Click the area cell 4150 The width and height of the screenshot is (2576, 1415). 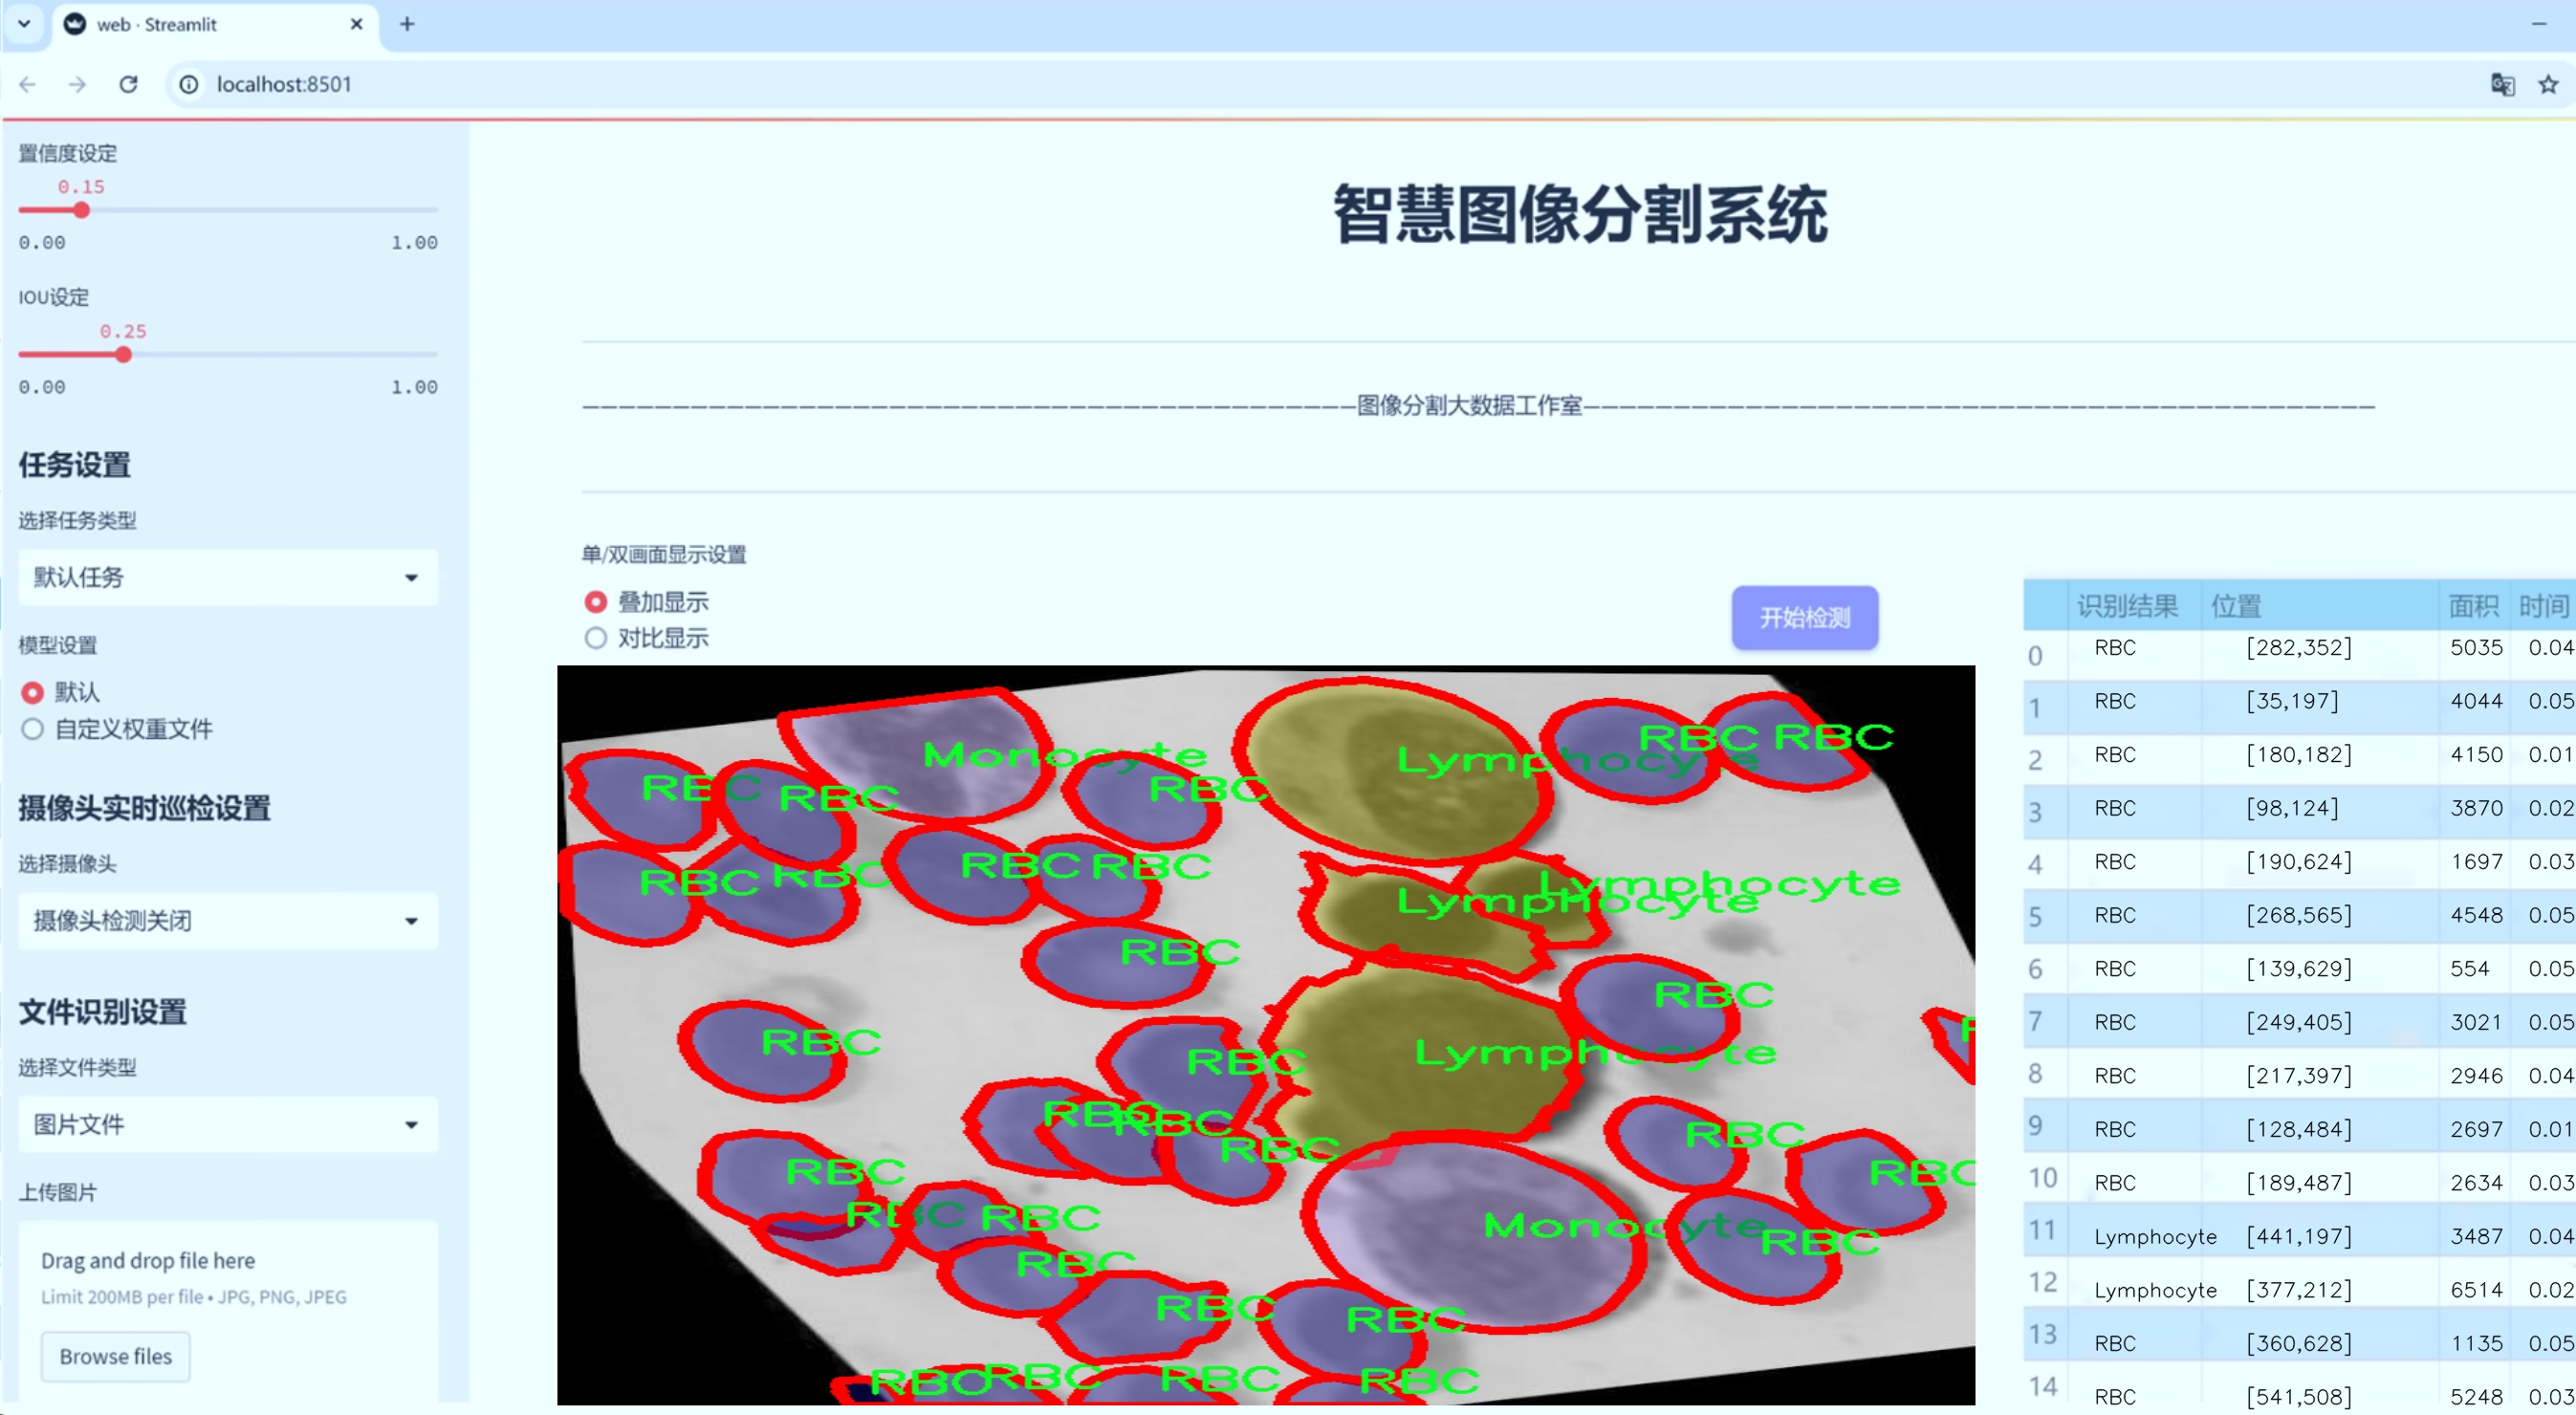point(2476,755)
